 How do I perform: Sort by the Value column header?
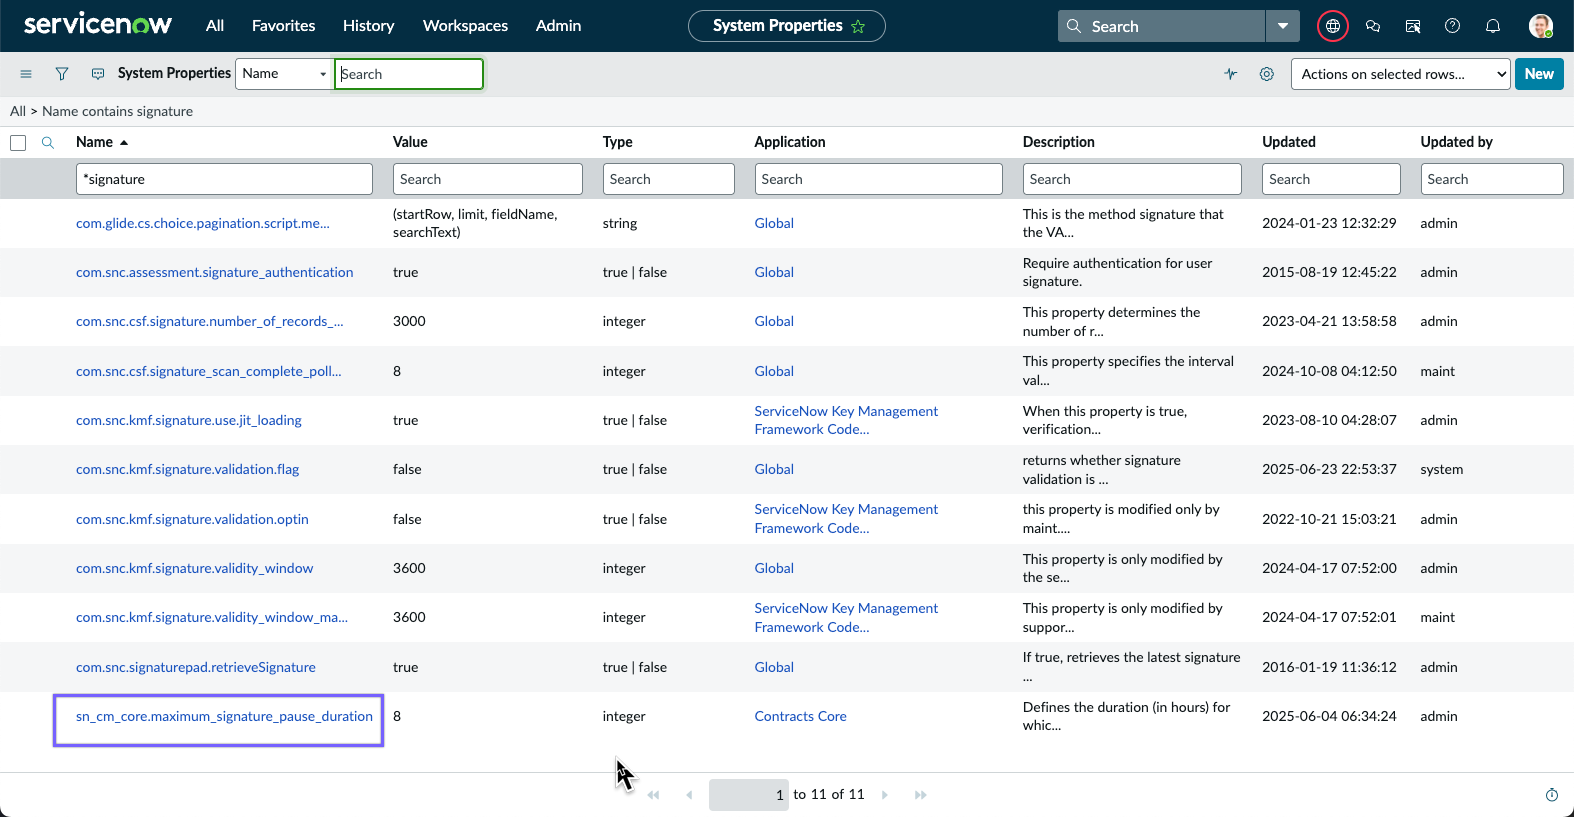pos(410,142)
